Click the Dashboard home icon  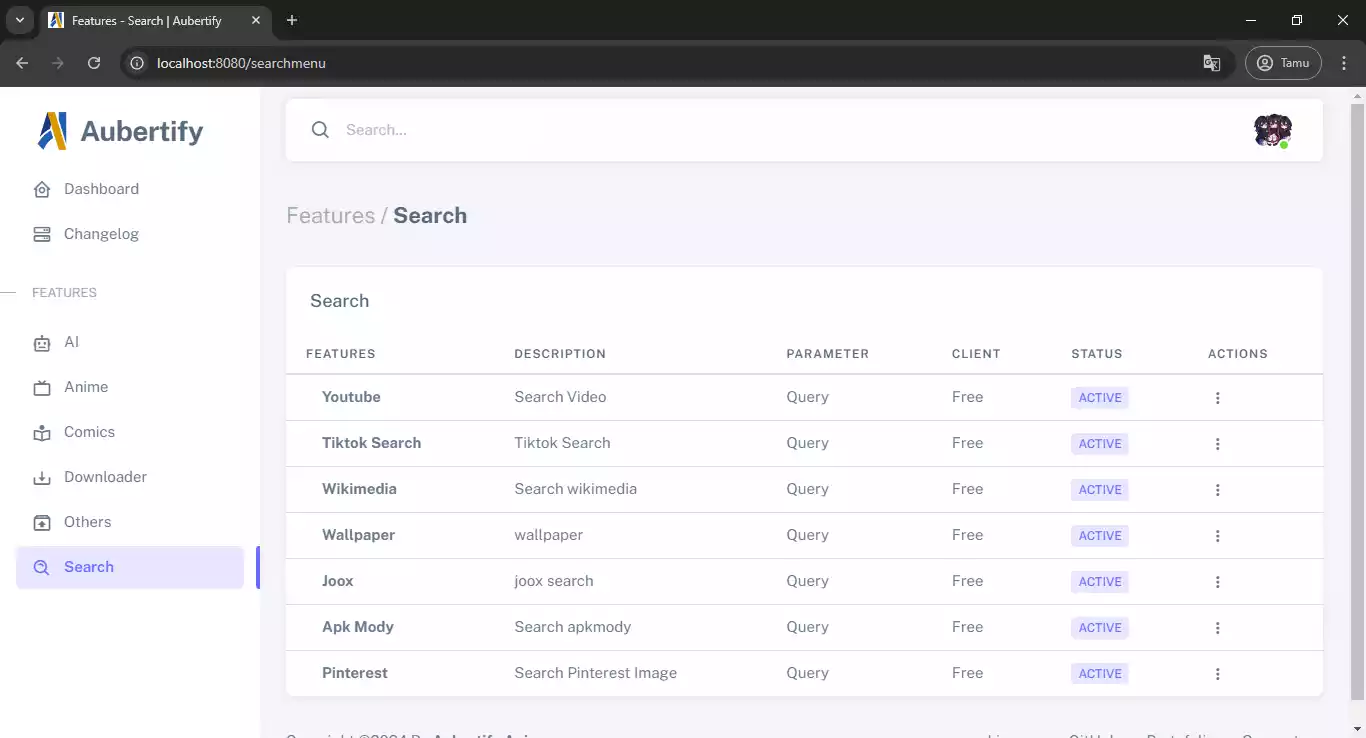click(x=42, y=189)
